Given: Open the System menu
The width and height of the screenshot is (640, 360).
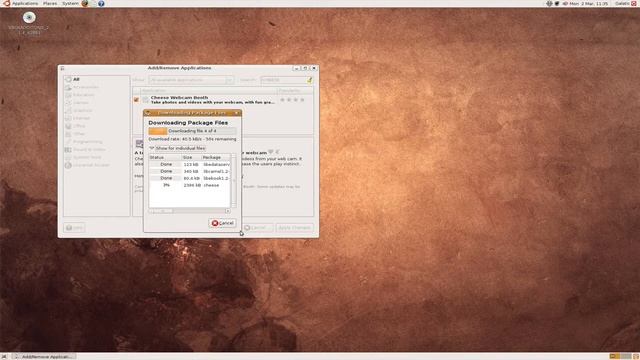Looking at the screenshot, I should point(70,3).
